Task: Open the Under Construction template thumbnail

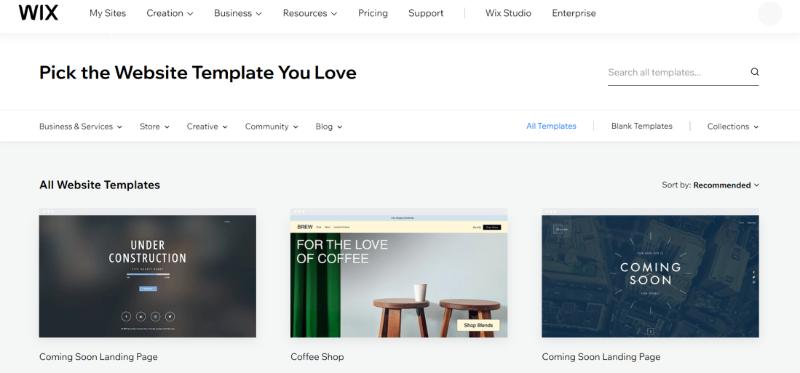Action: [x=147, y=273]
